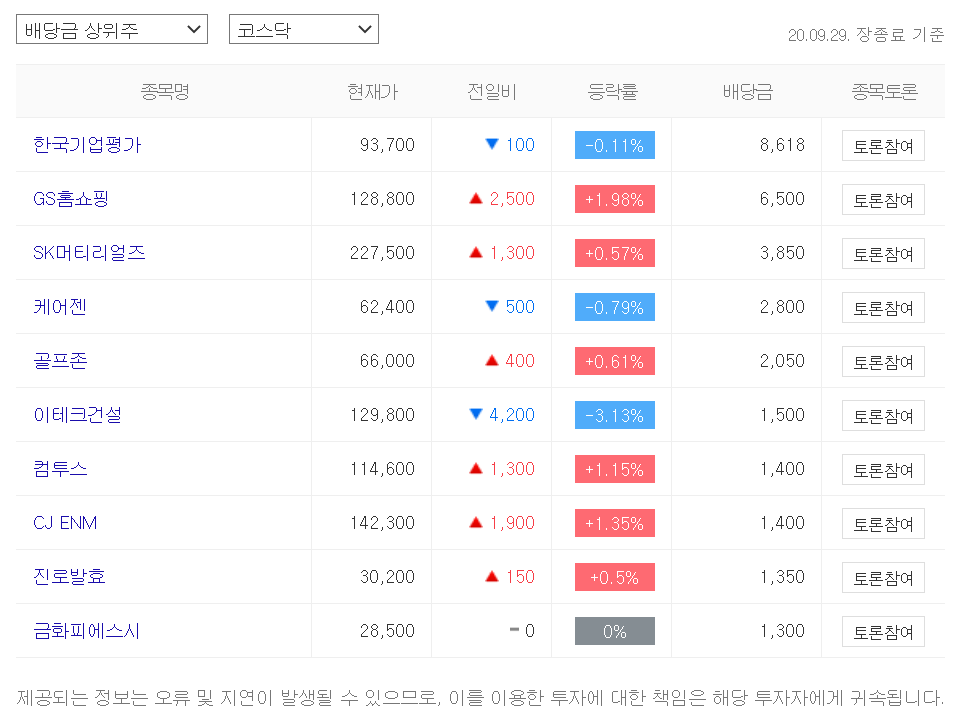The height and width of the screenshot is (728, 962).
Task: Click the 93,700 current price
Action: coord(387,145)
